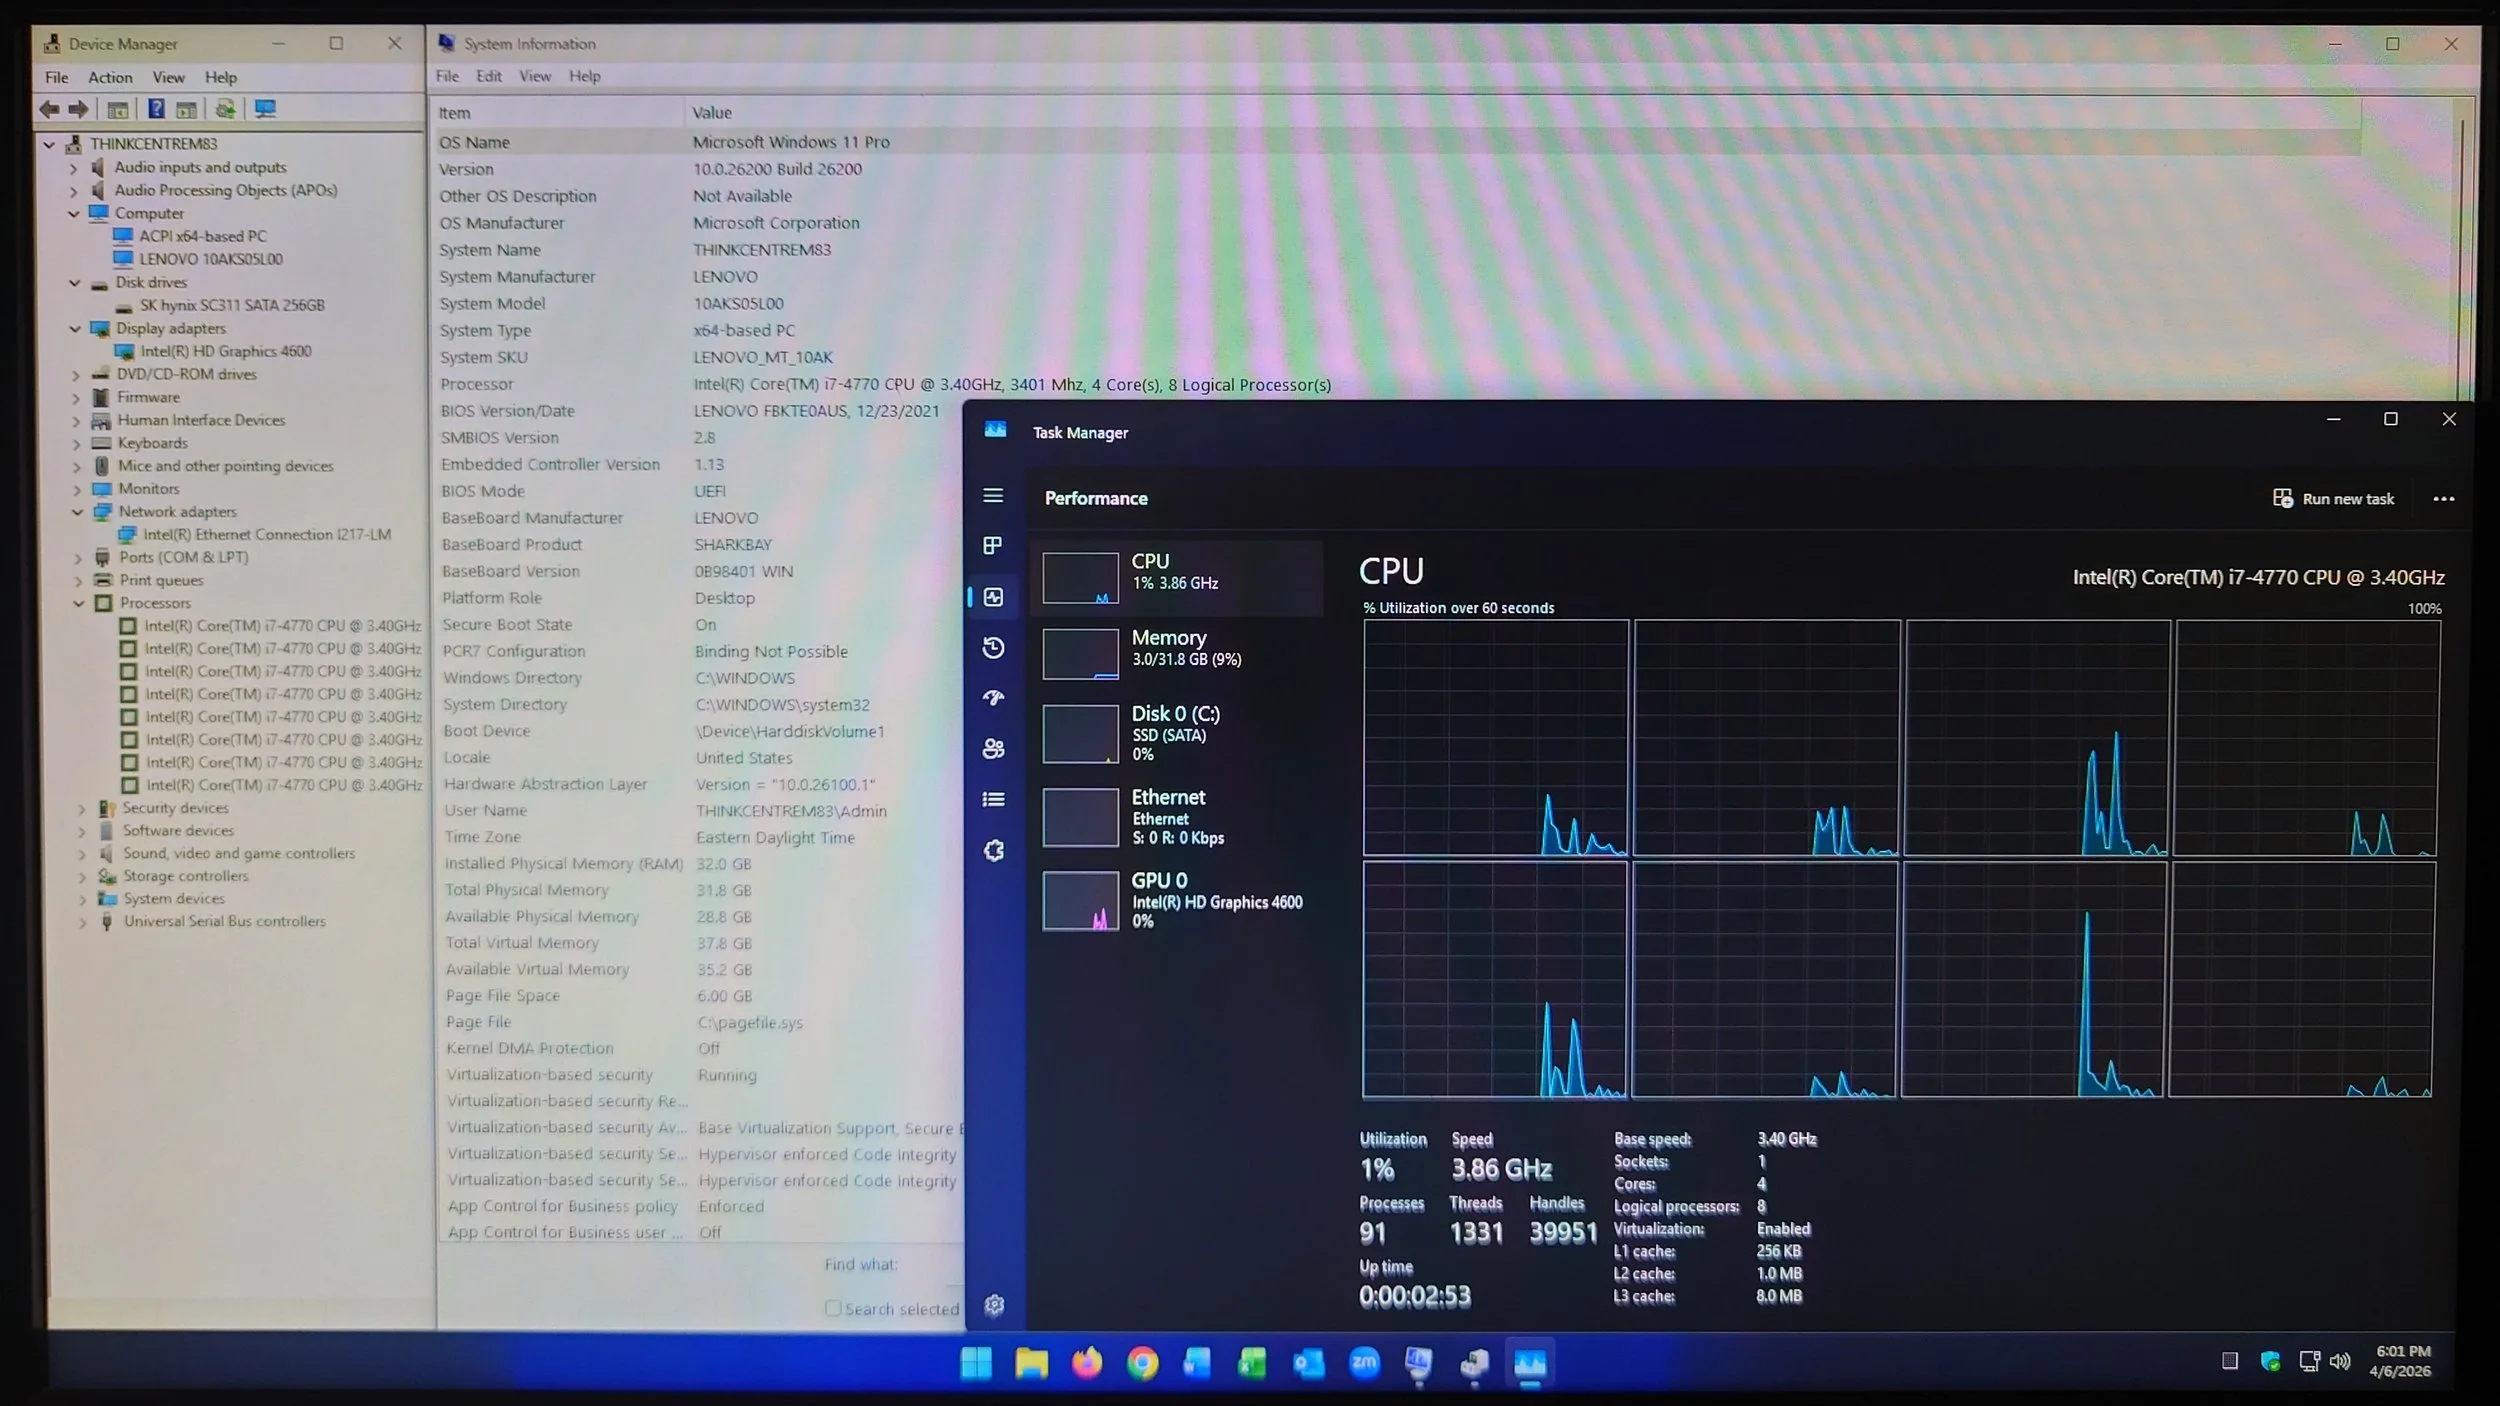Open Zoom from the taskbar
The width and height of the screenshot is (2500, 1406).
[x=1364, y=1363]
